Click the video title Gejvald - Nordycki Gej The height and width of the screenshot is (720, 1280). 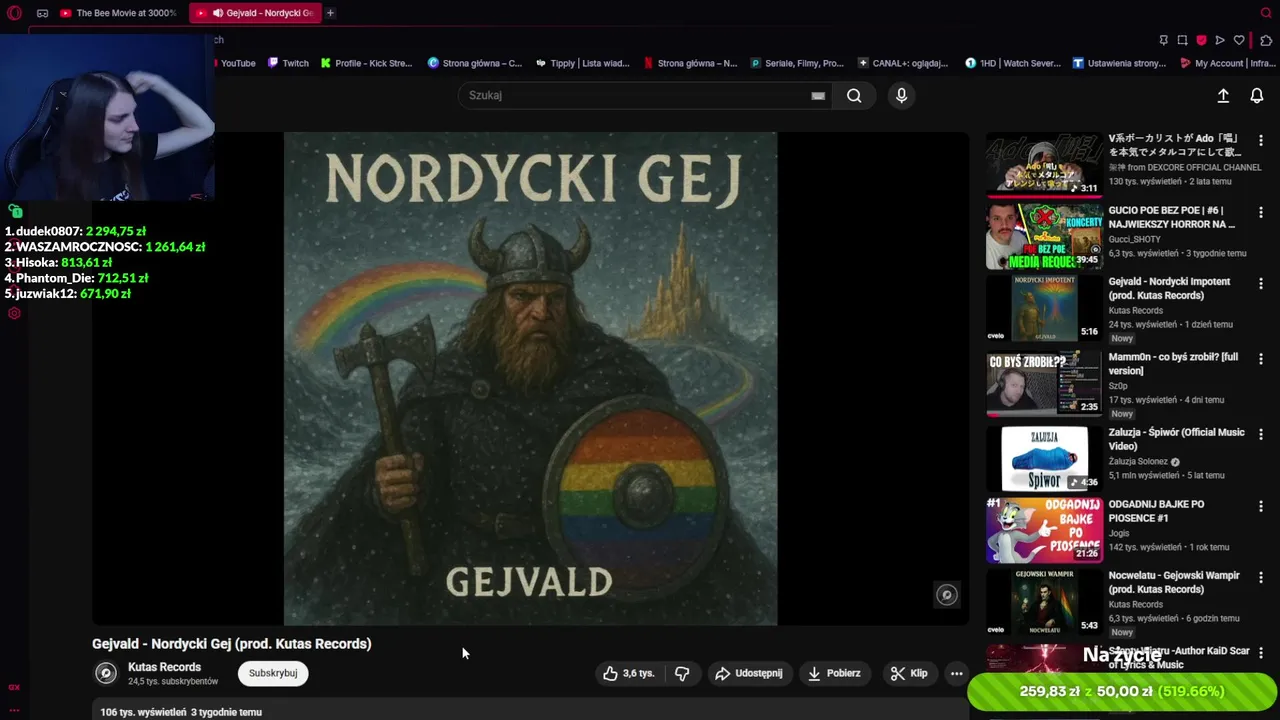(232, 644)
